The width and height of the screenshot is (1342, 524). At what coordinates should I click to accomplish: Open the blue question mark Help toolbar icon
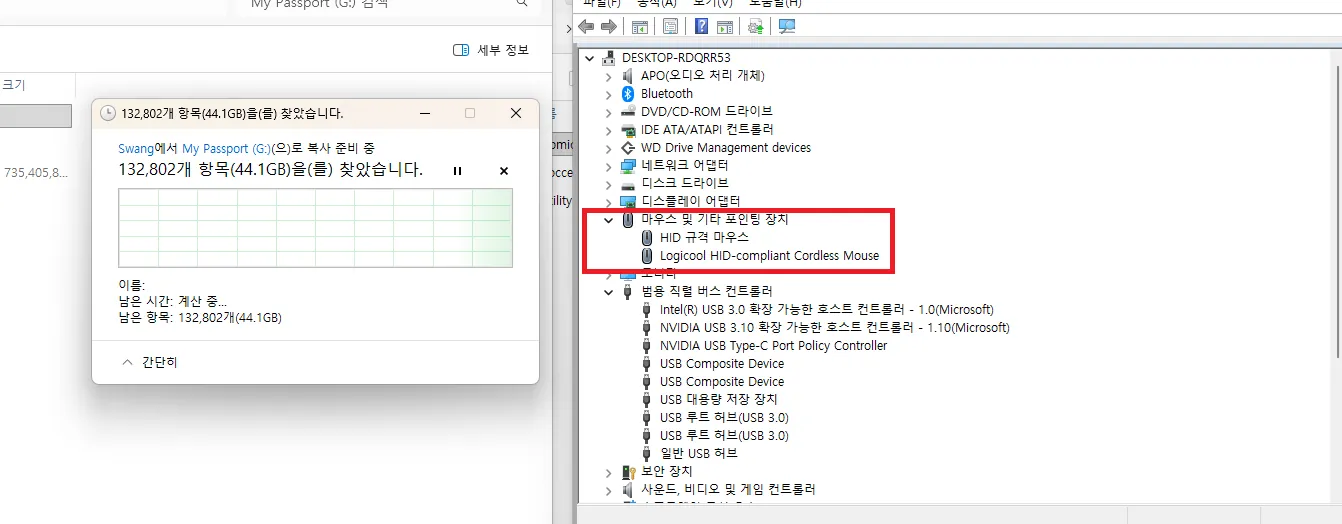702,26
